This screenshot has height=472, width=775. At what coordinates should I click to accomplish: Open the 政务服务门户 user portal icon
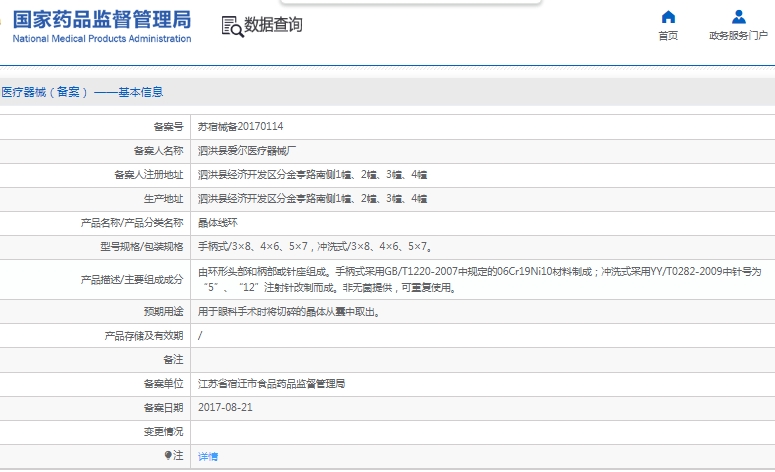738,17
